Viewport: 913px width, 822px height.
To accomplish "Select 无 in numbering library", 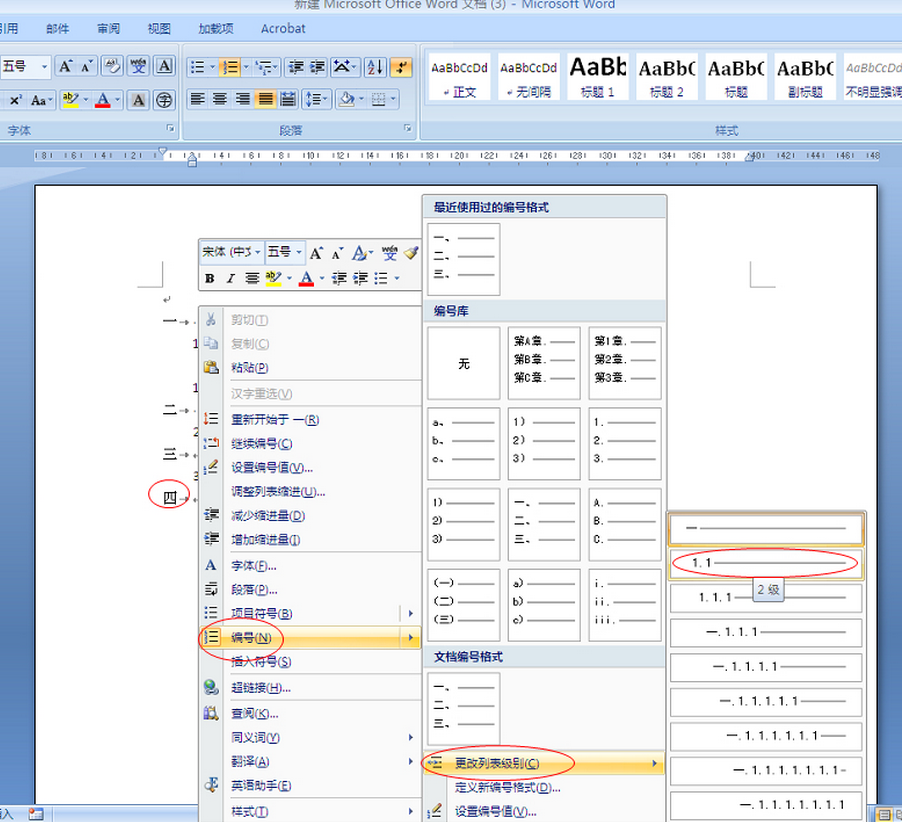I will [463, 363].
